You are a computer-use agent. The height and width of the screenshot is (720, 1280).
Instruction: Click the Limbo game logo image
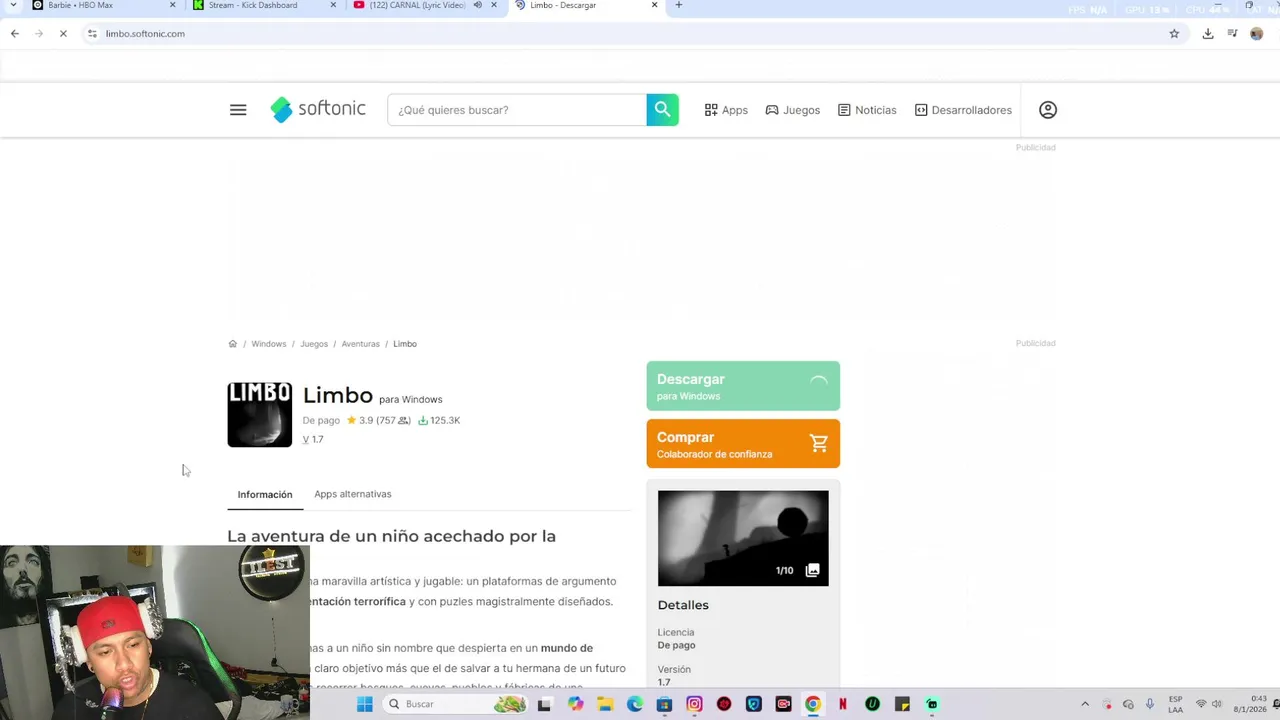(x=260, y=414)
